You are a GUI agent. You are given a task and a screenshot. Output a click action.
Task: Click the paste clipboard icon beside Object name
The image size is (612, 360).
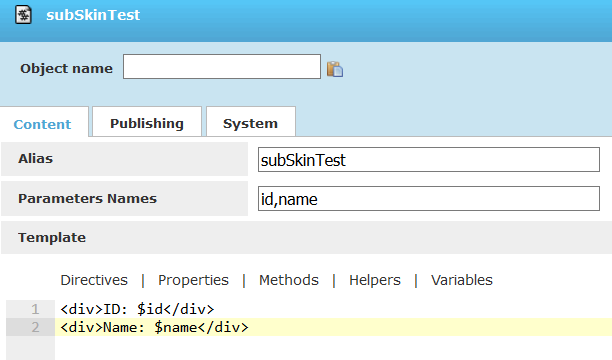[335, 69]
